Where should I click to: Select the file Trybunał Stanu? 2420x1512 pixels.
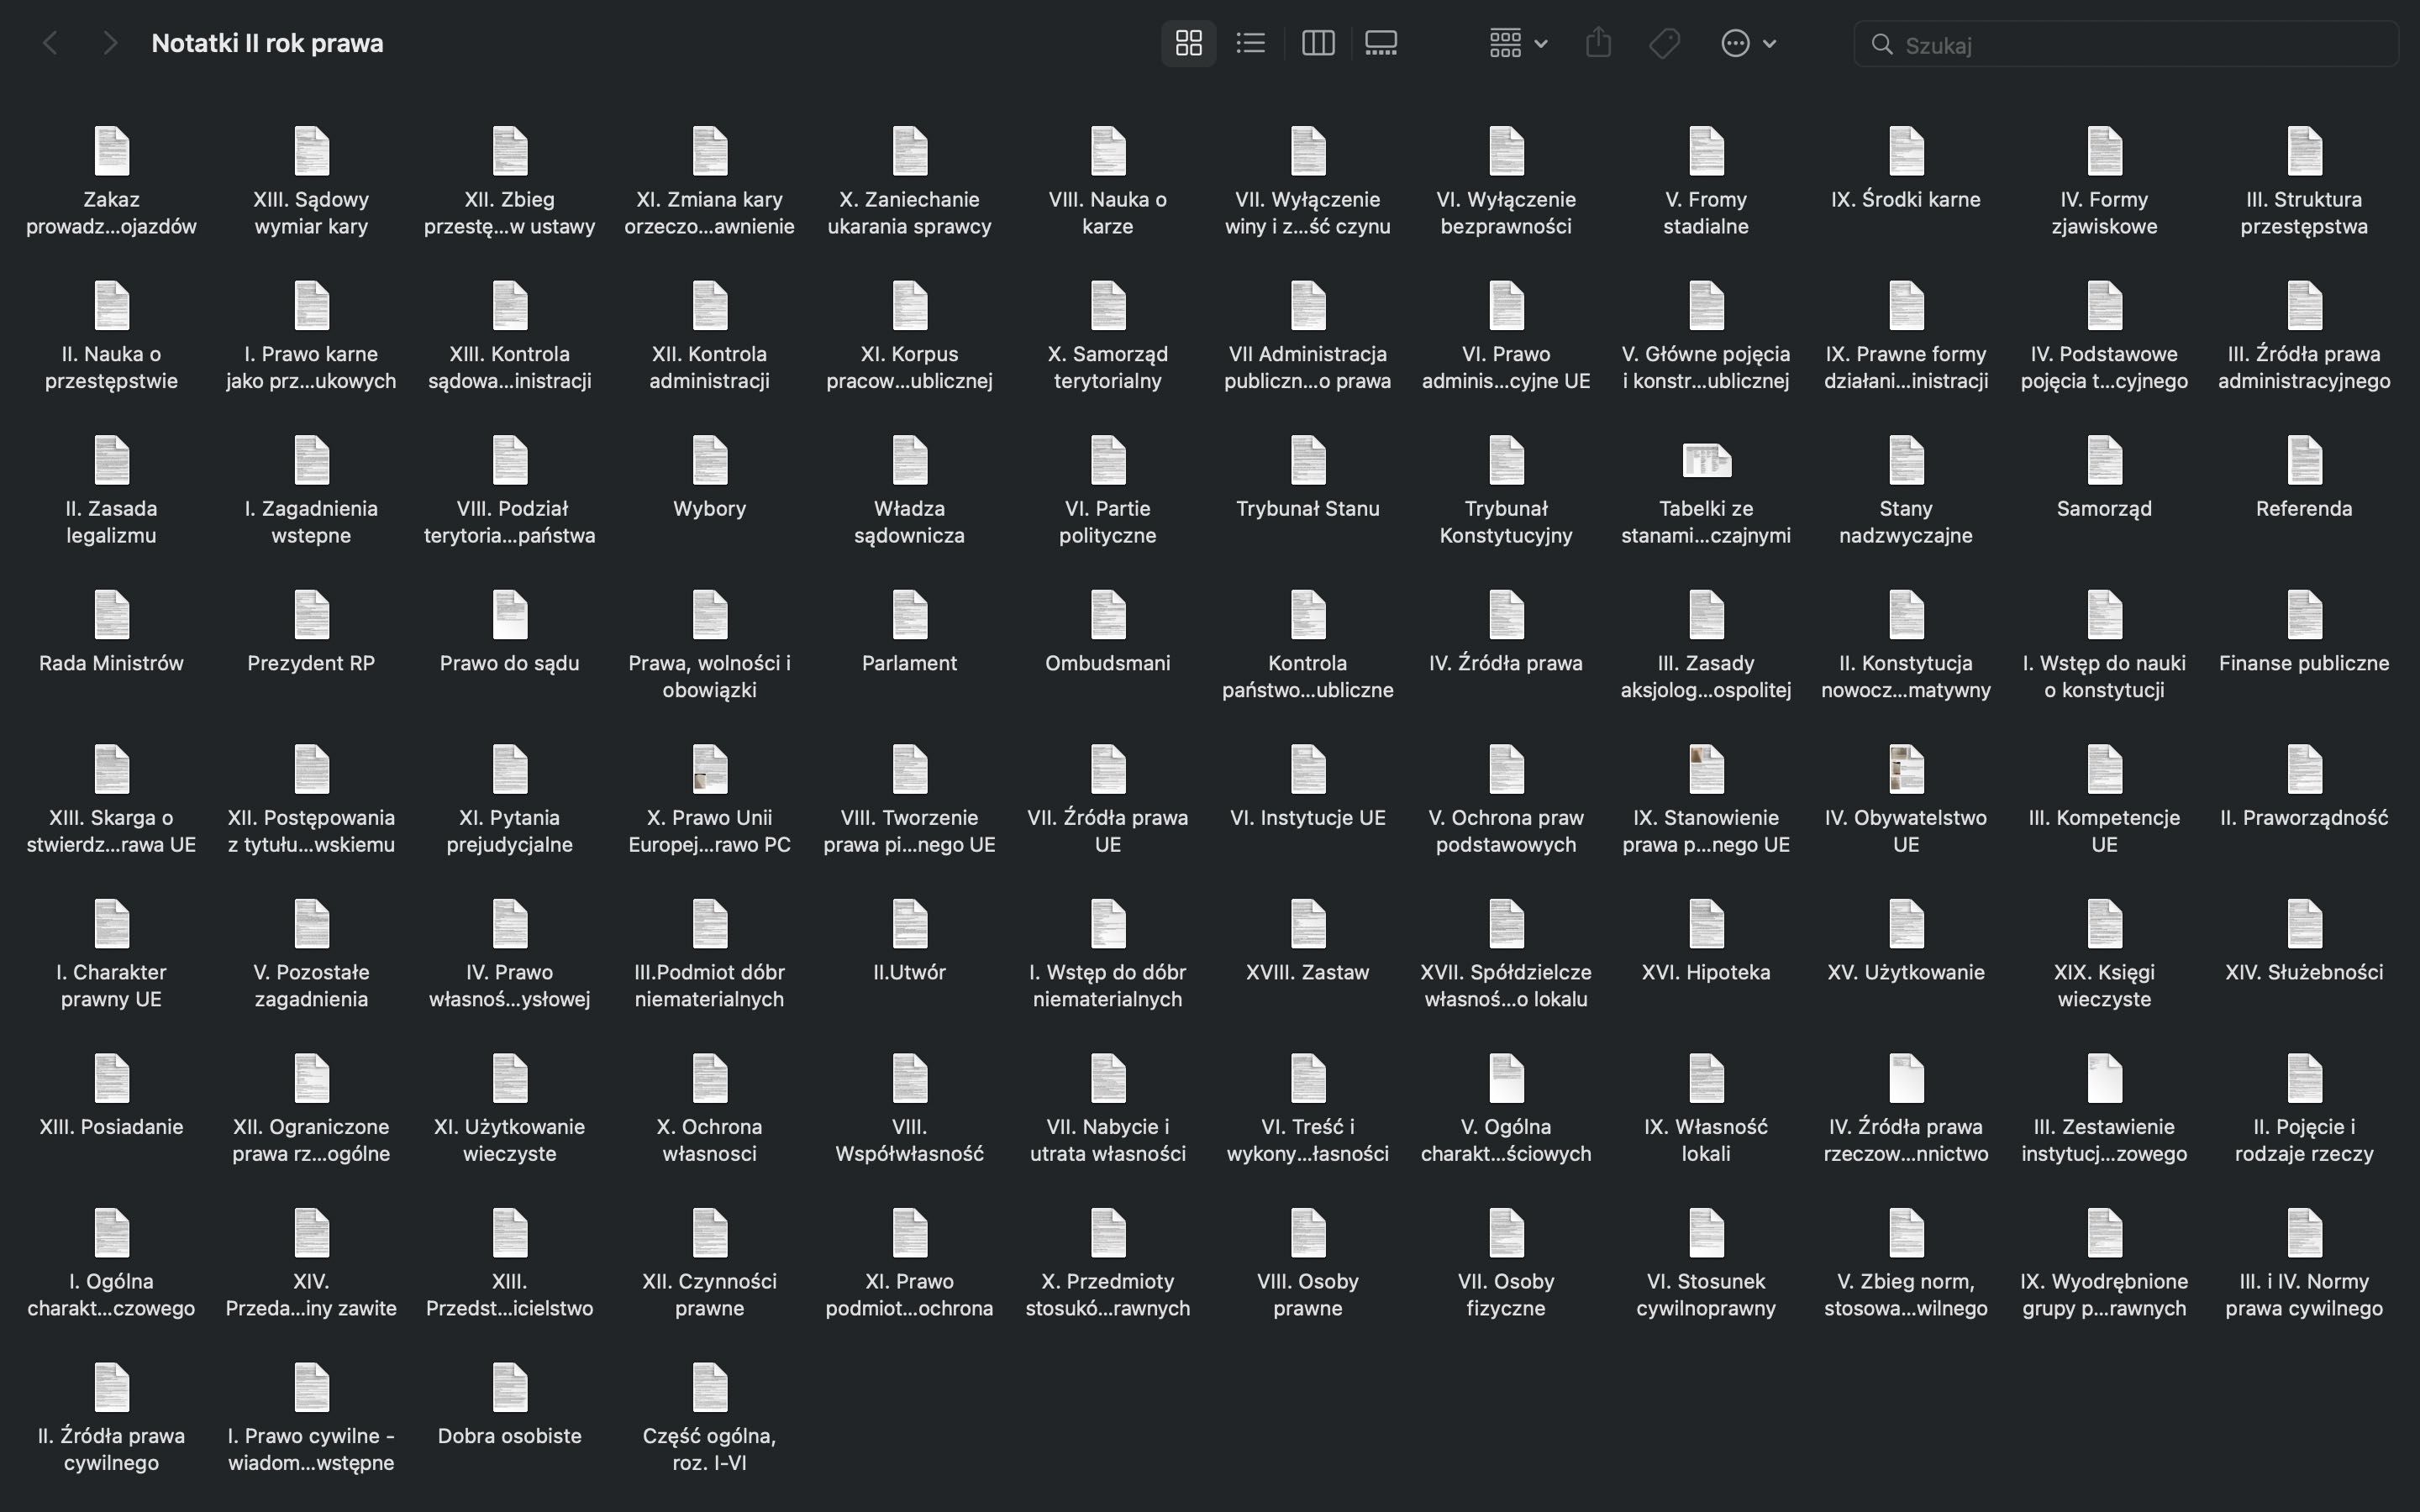tap(1308, 479)
